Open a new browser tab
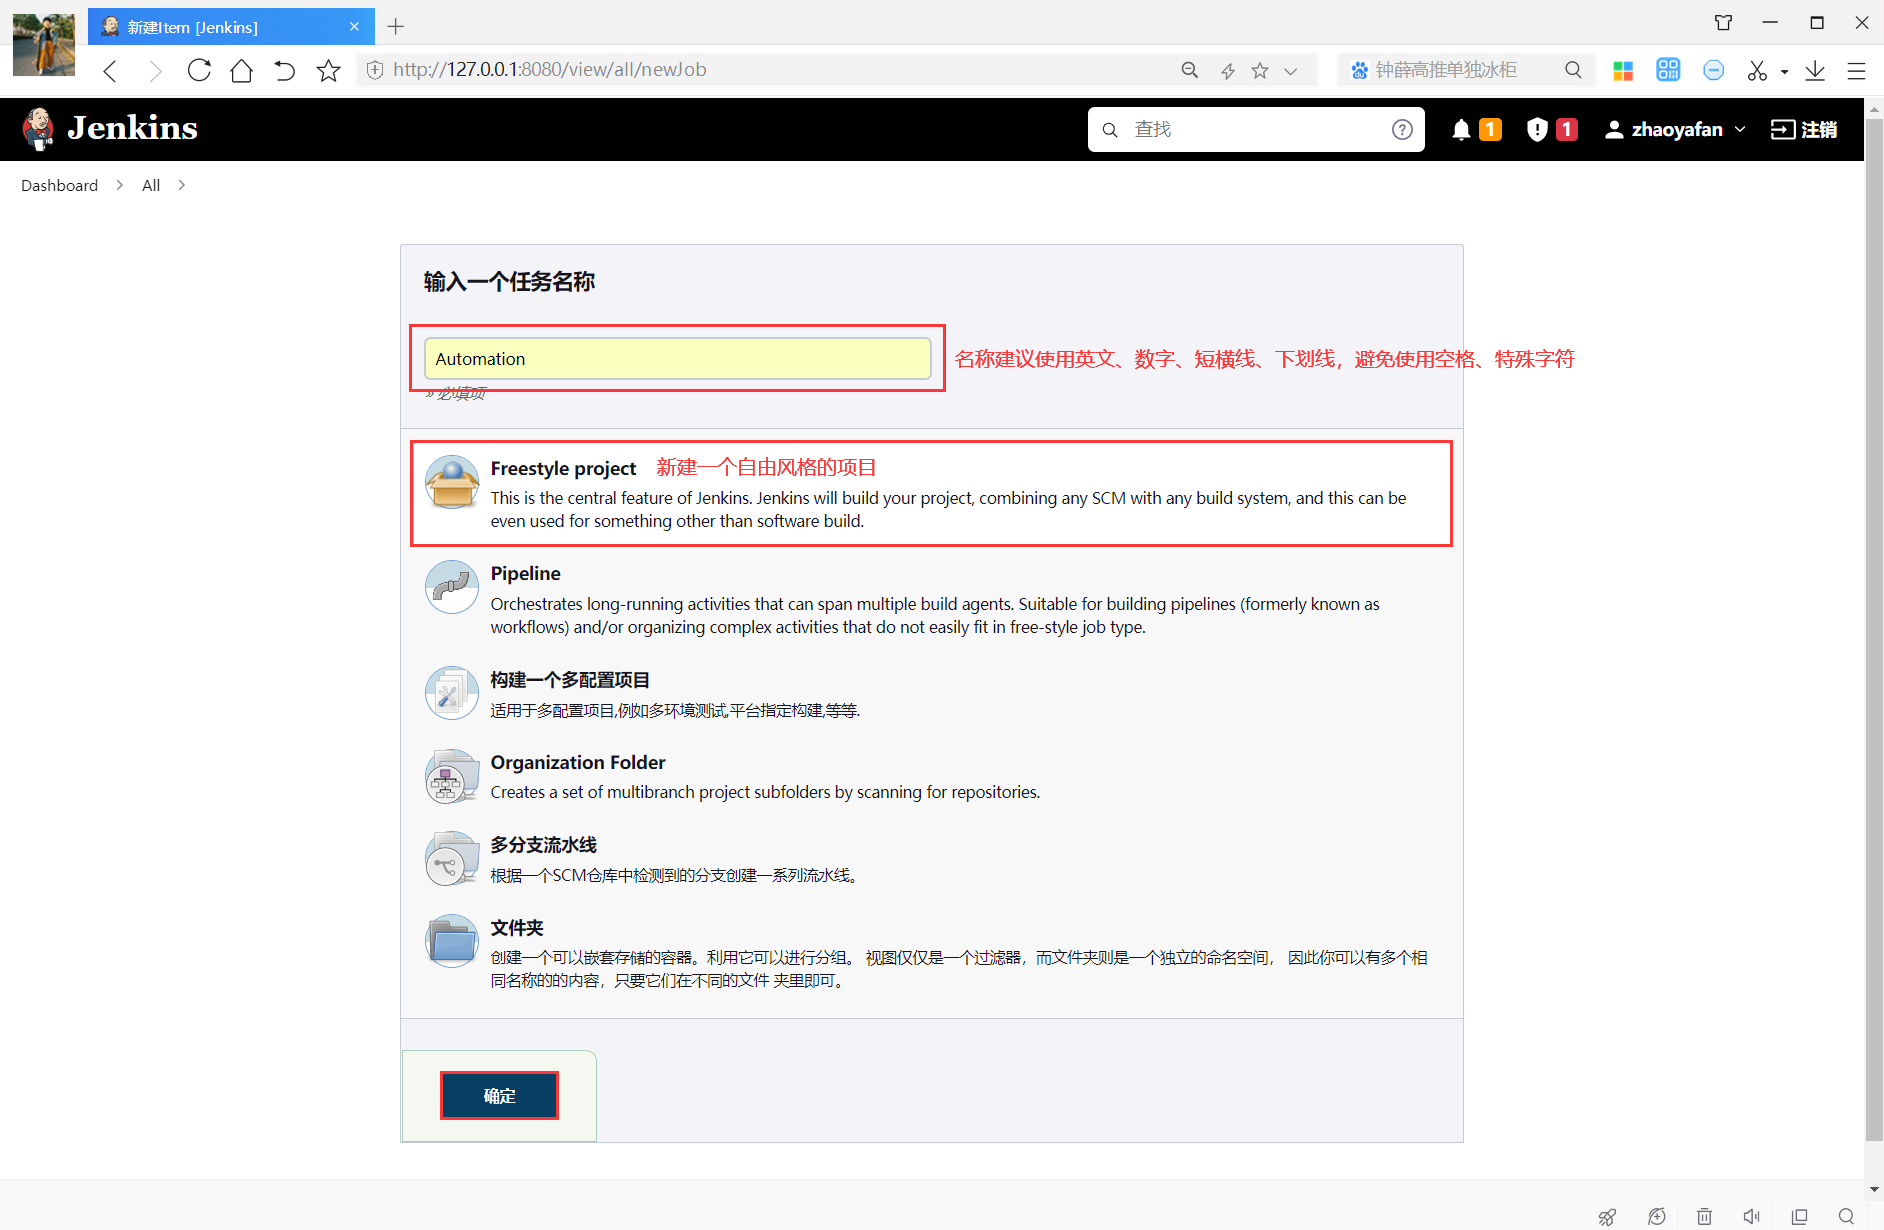The image size is (1884, 1230). coord(396,26)
